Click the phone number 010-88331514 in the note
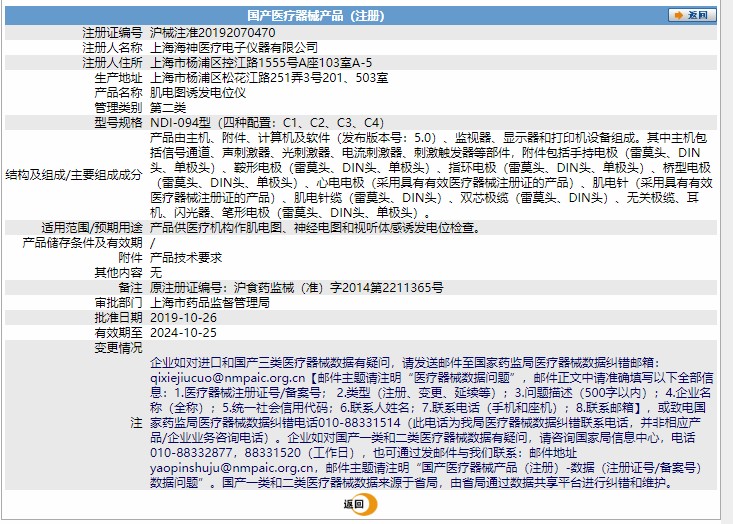733x524 pixels. pos(359,423)
